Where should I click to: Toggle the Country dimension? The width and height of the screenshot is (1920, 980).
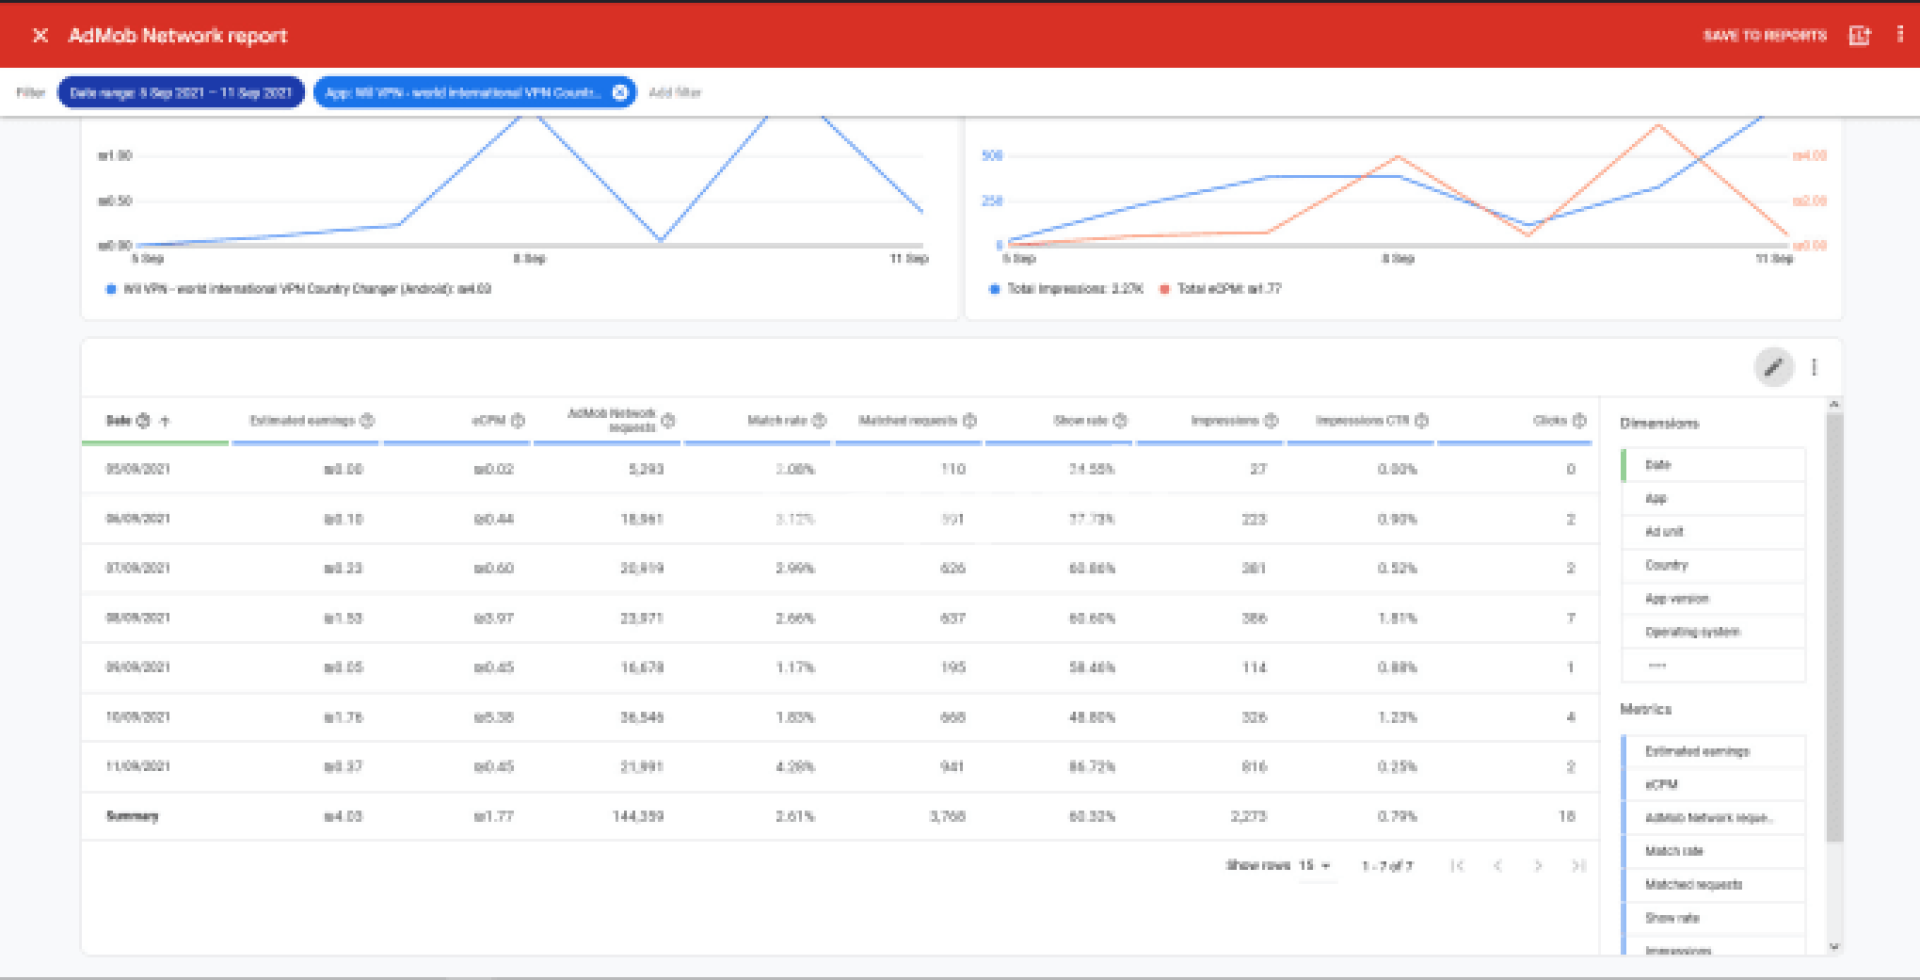(x=1666, y=566)
